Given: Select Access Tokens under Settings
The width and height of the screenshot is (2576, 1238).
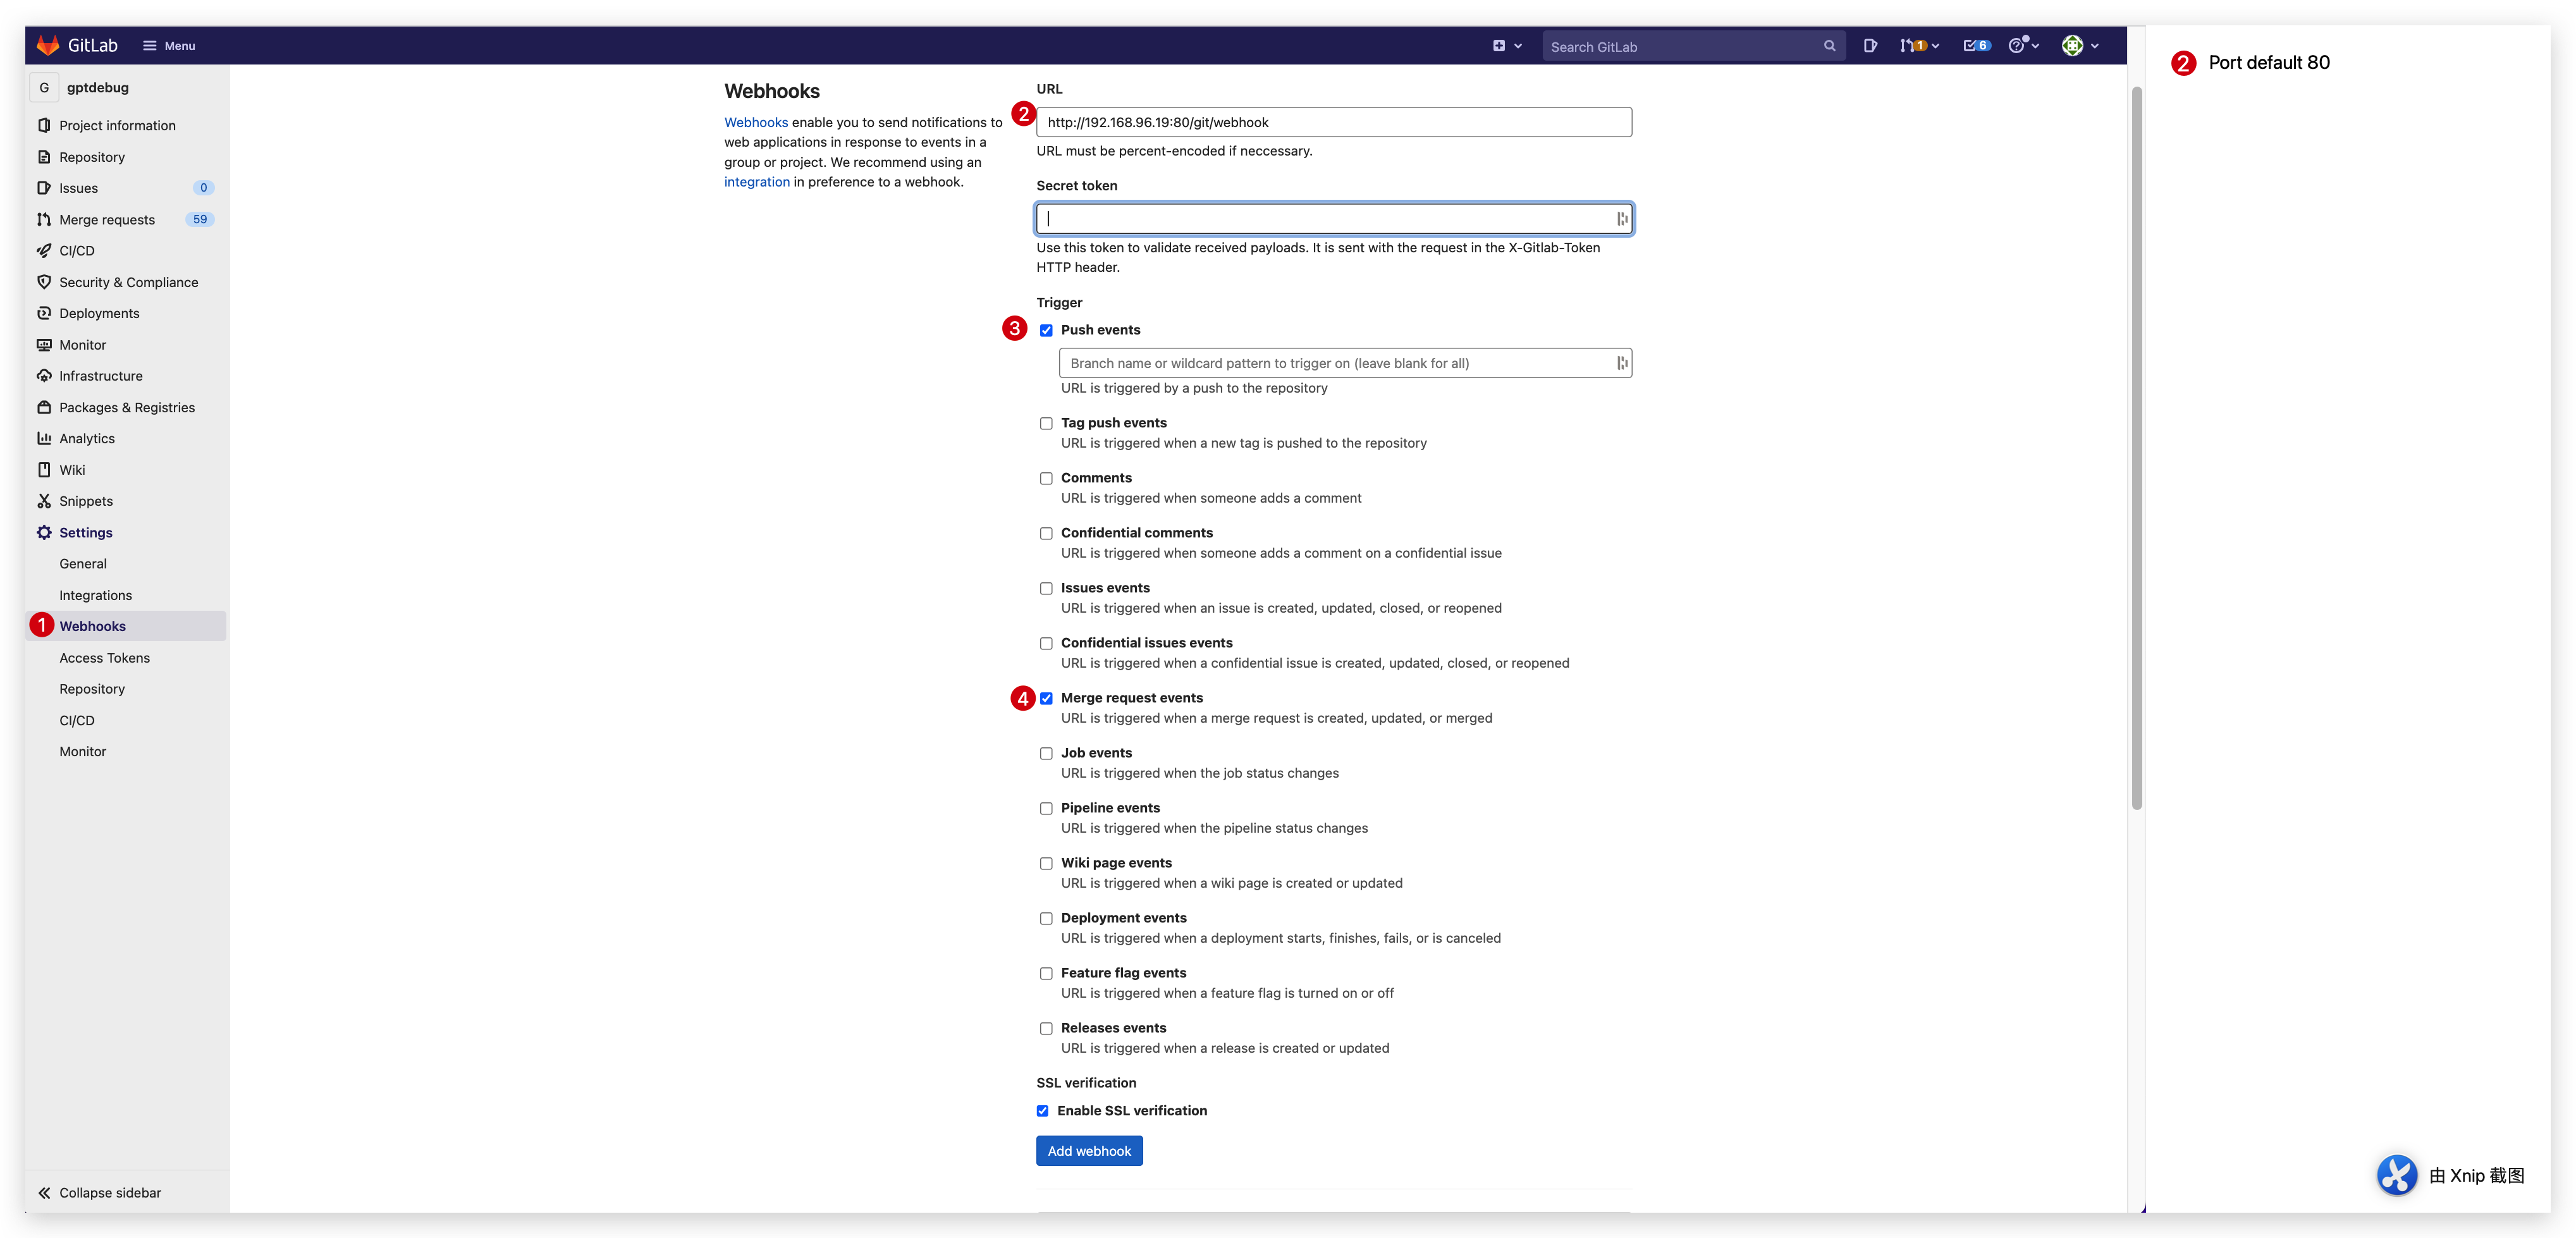Looking at the screenshot, I should (104, 658).
